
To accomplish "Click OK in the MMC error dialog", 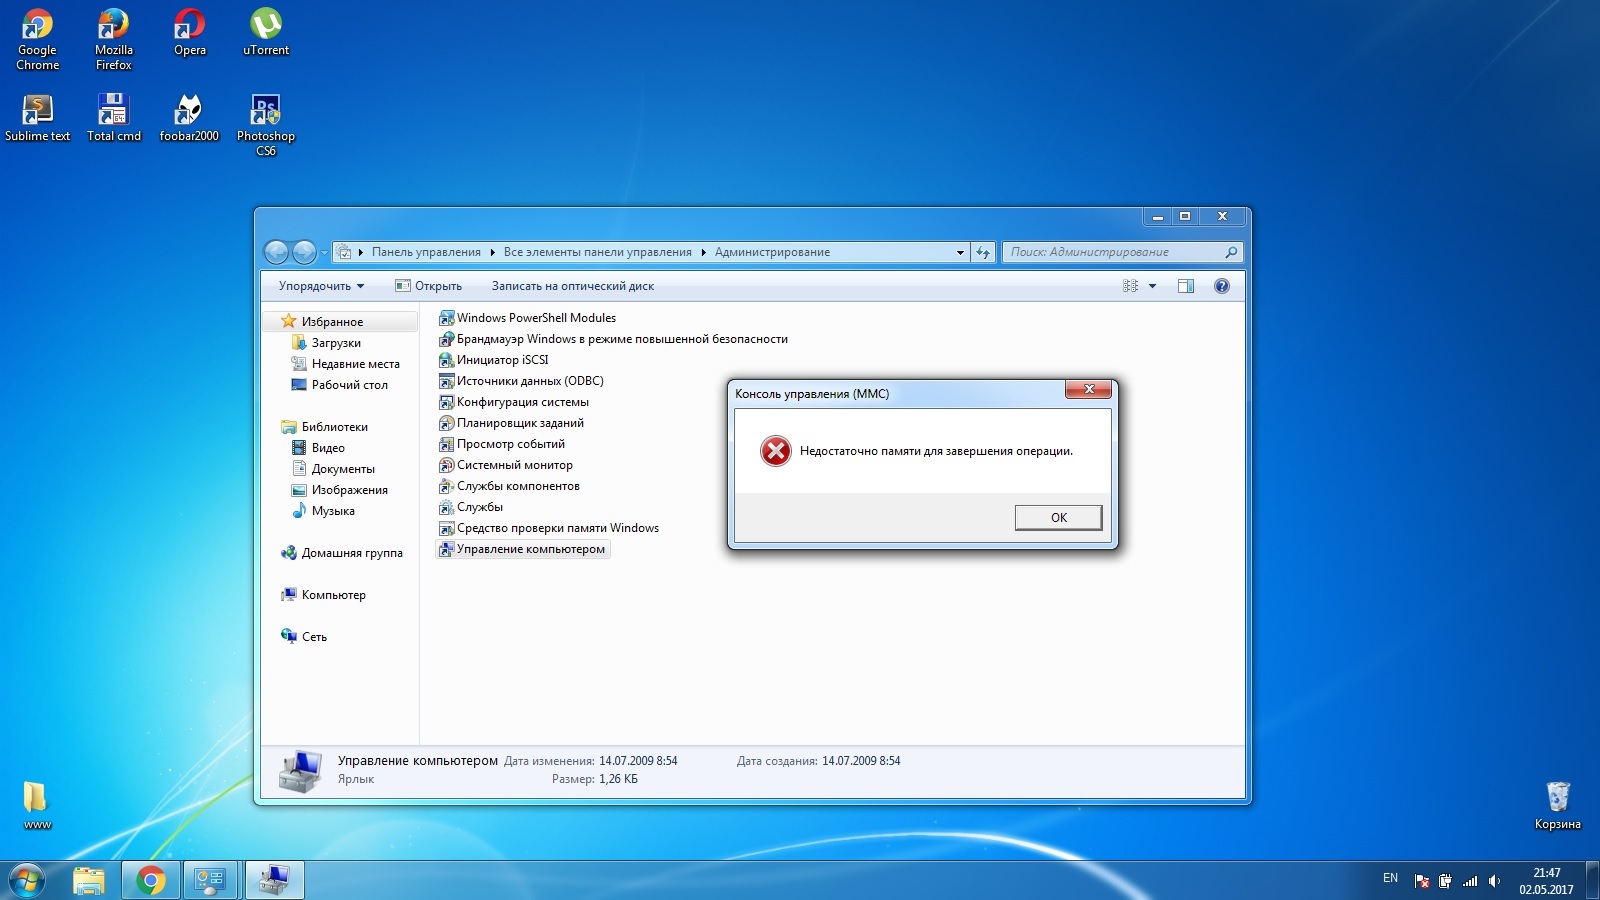I will coord(1058,517).
